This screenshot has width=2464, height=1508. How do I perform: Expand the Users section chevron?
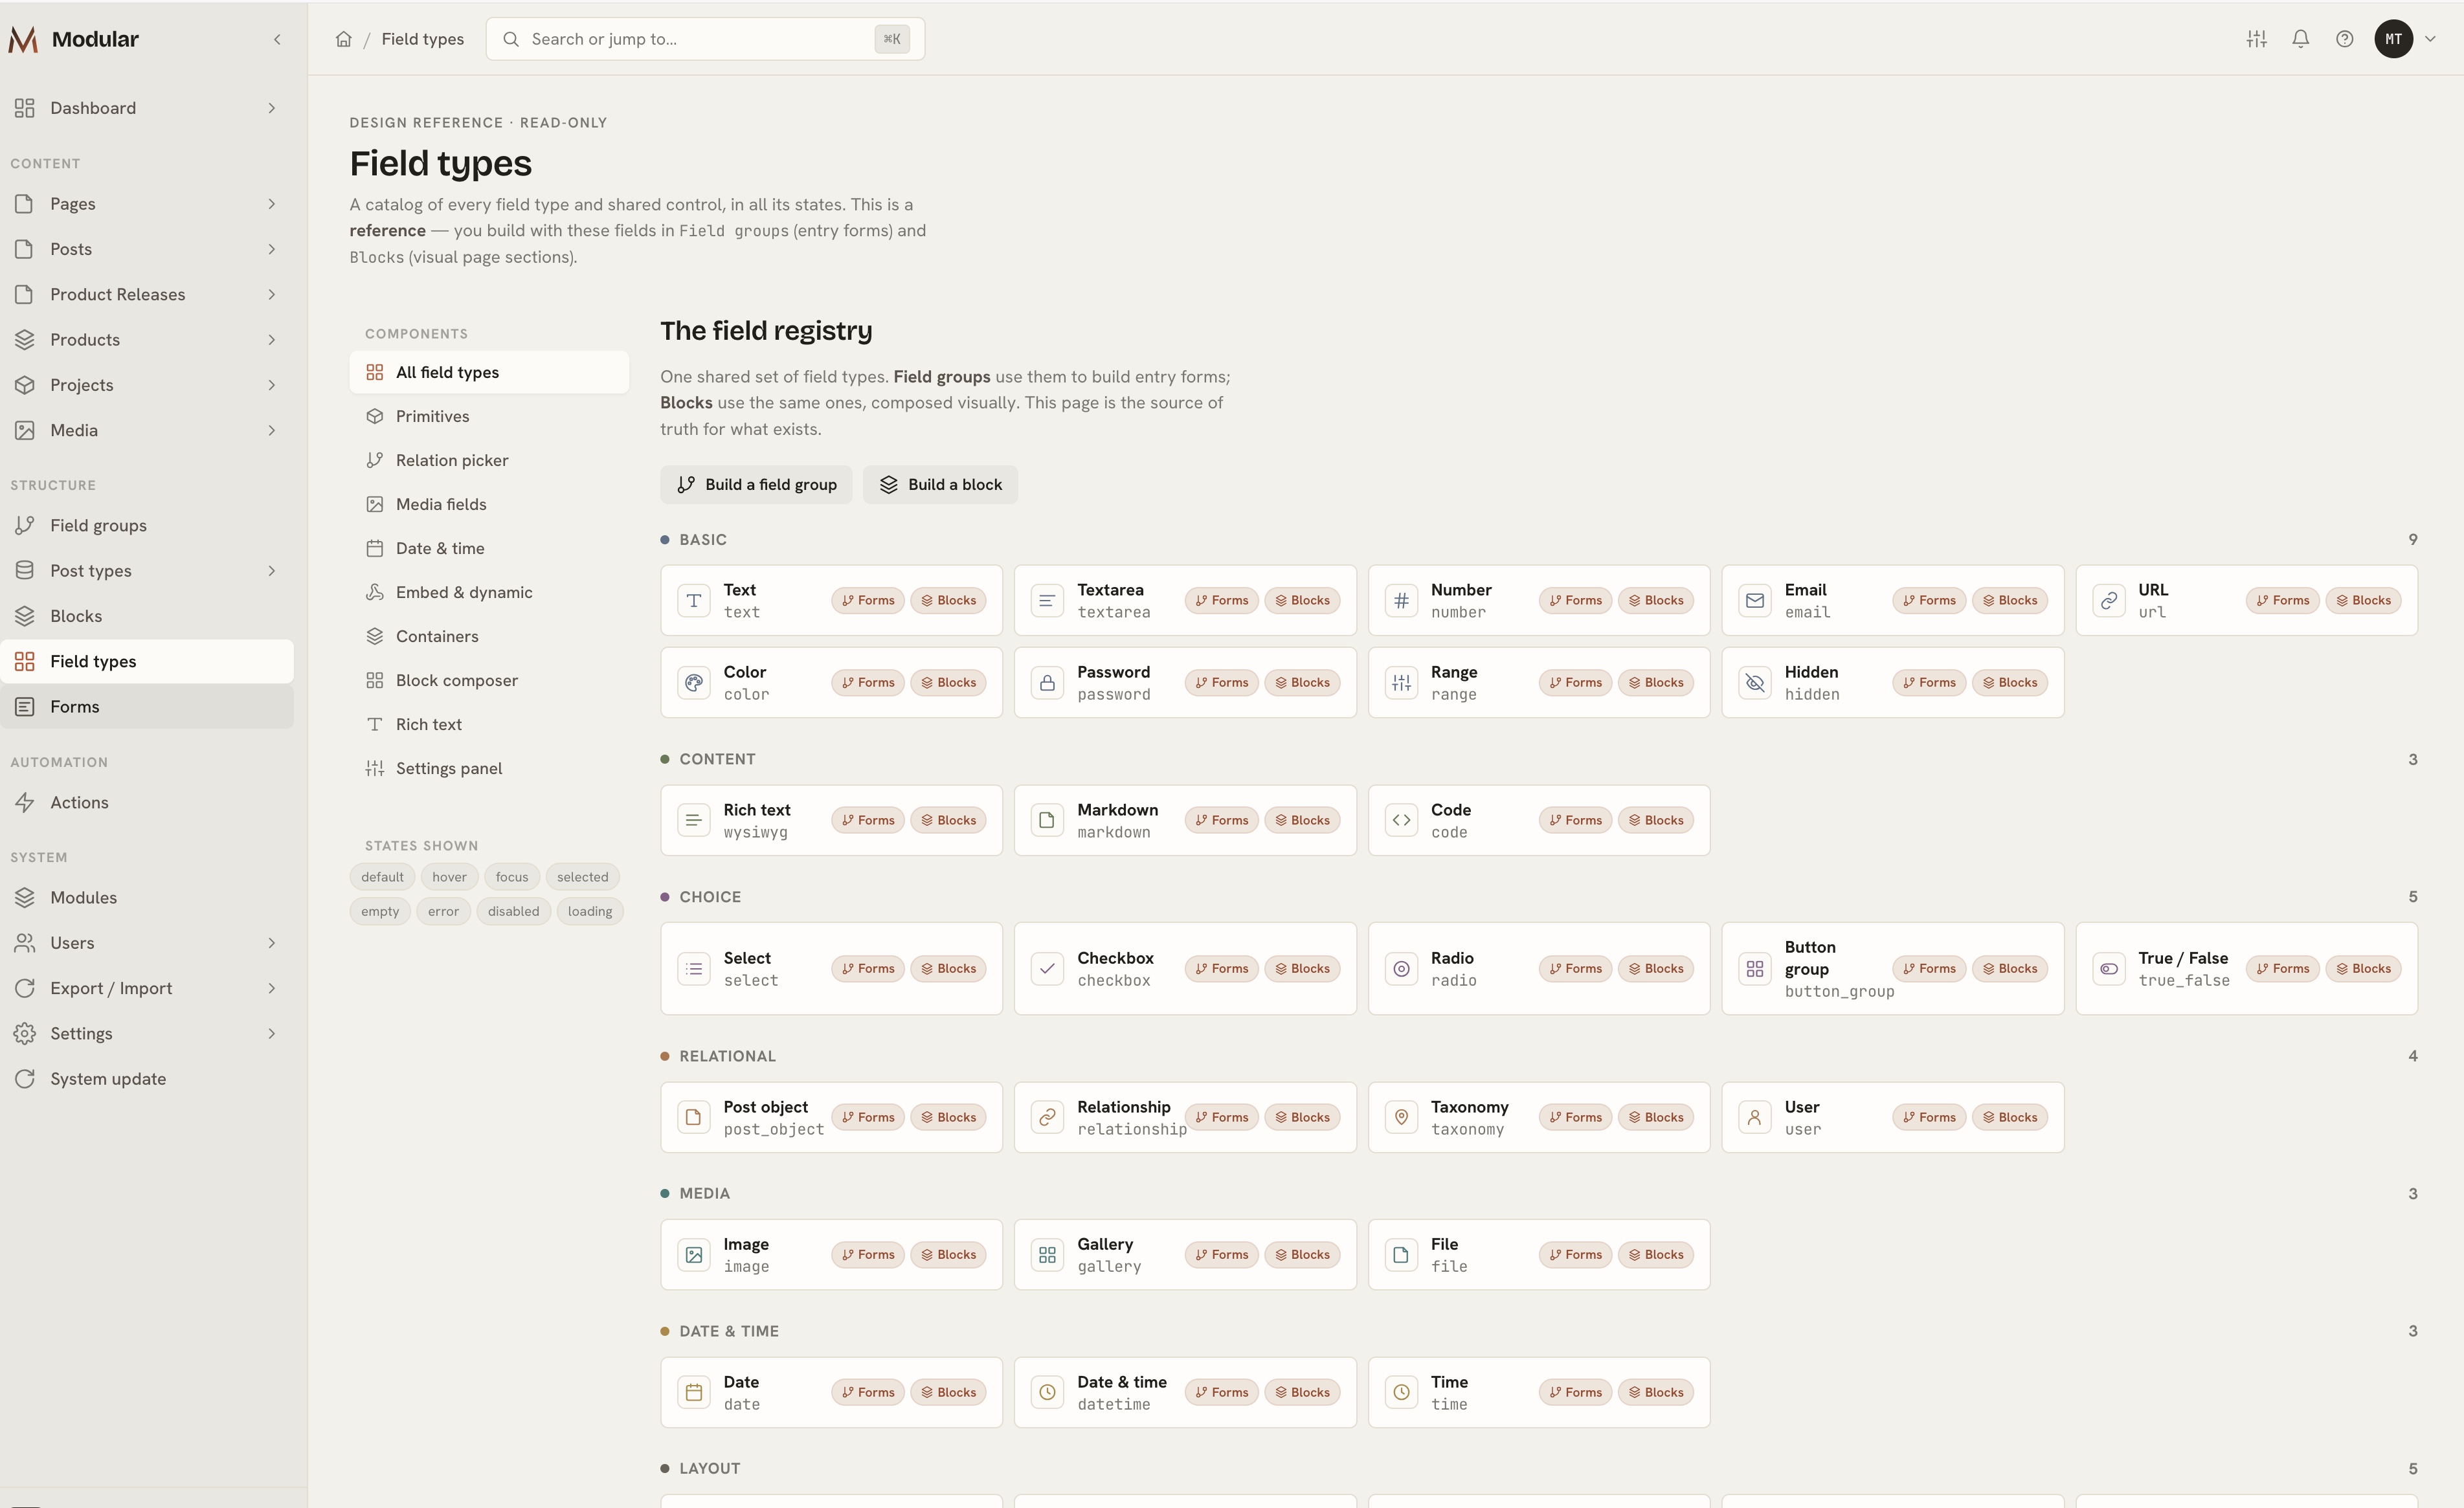[271, 943]
